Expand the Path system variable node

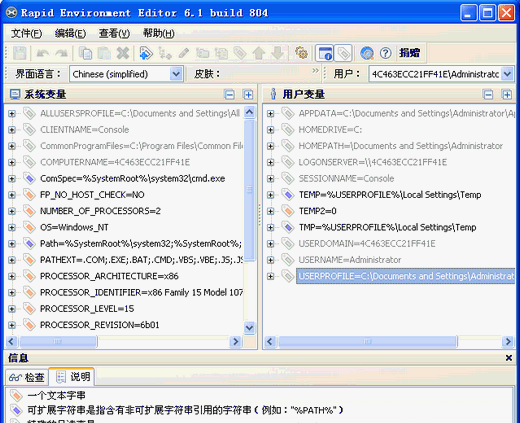point(12,244)
